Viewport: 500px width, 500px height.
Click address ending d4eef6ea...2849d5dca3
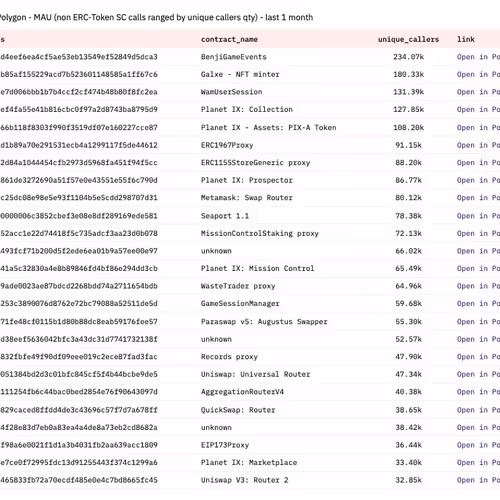(79, 57)
